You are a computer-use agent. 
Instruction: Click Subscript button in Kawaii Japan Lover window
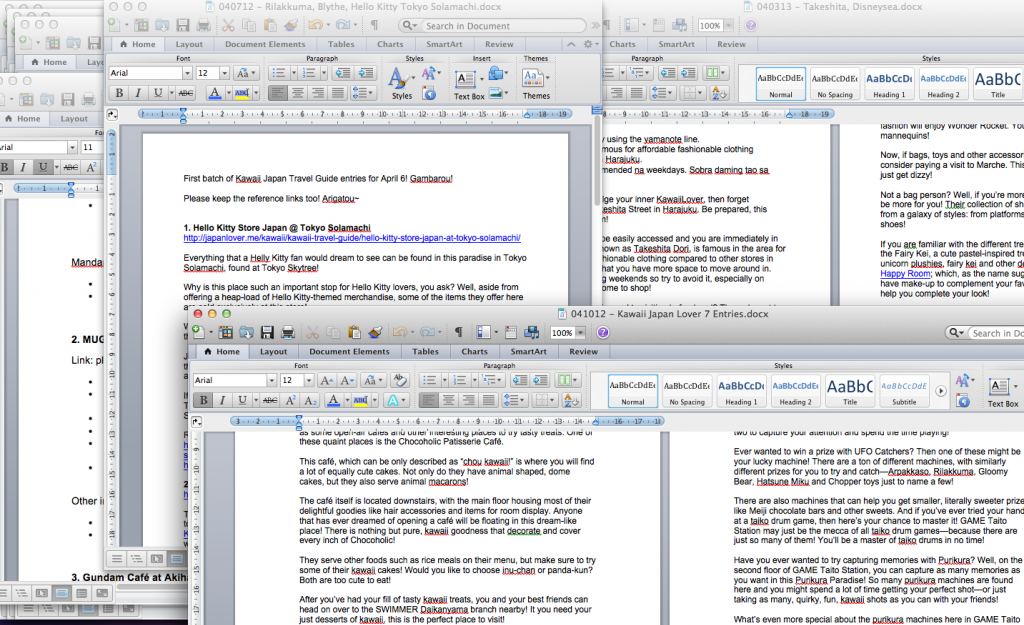(311, 400)
